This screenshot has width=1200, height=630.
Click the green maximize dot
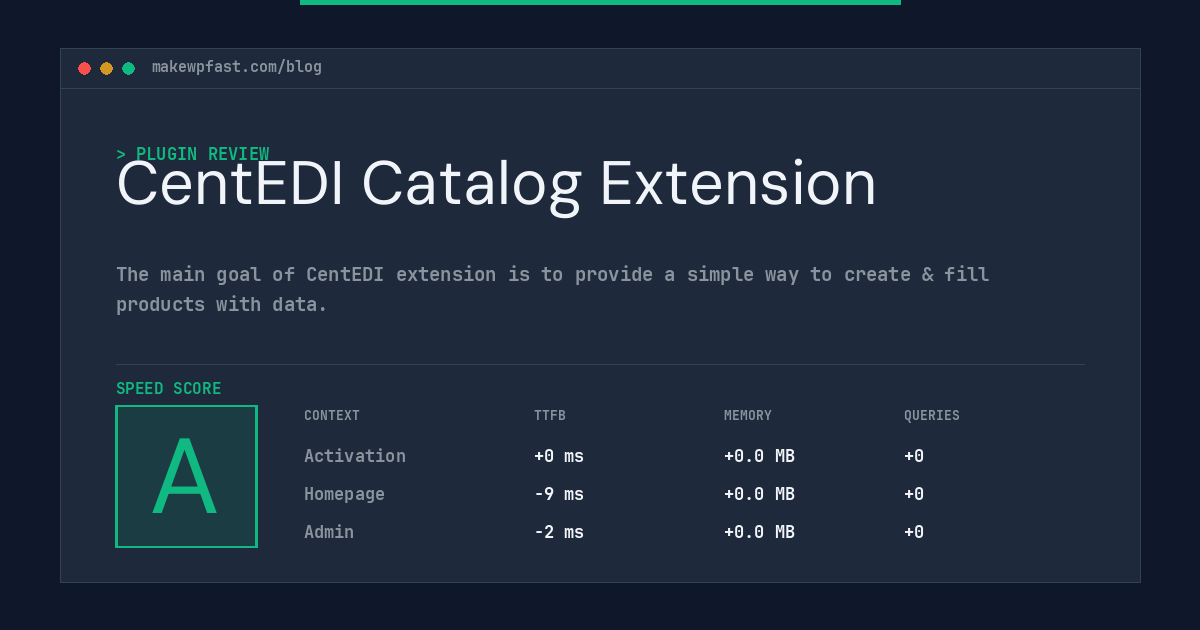[x=129, y=68]
